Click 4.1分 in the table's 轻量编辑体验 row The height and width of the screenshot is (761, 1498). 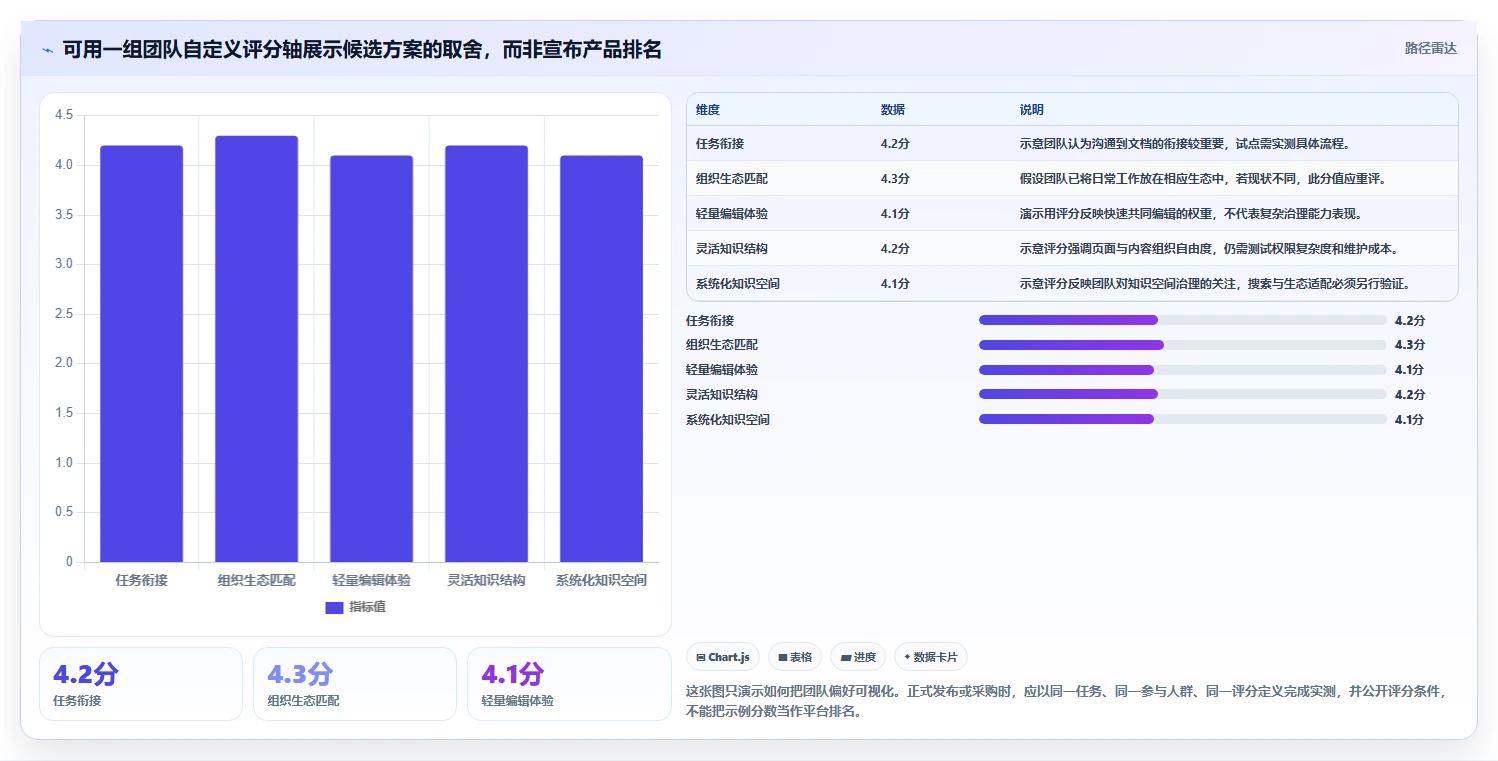(x=895, y=214)
